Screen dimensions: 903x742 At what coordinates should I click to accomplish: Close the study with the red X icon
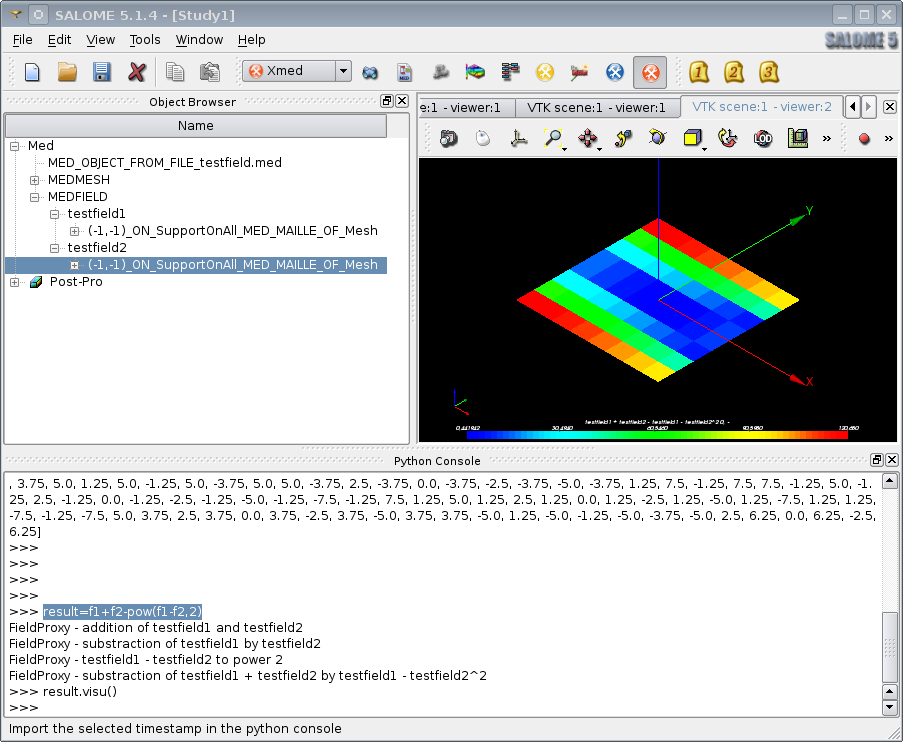point(136,72)
